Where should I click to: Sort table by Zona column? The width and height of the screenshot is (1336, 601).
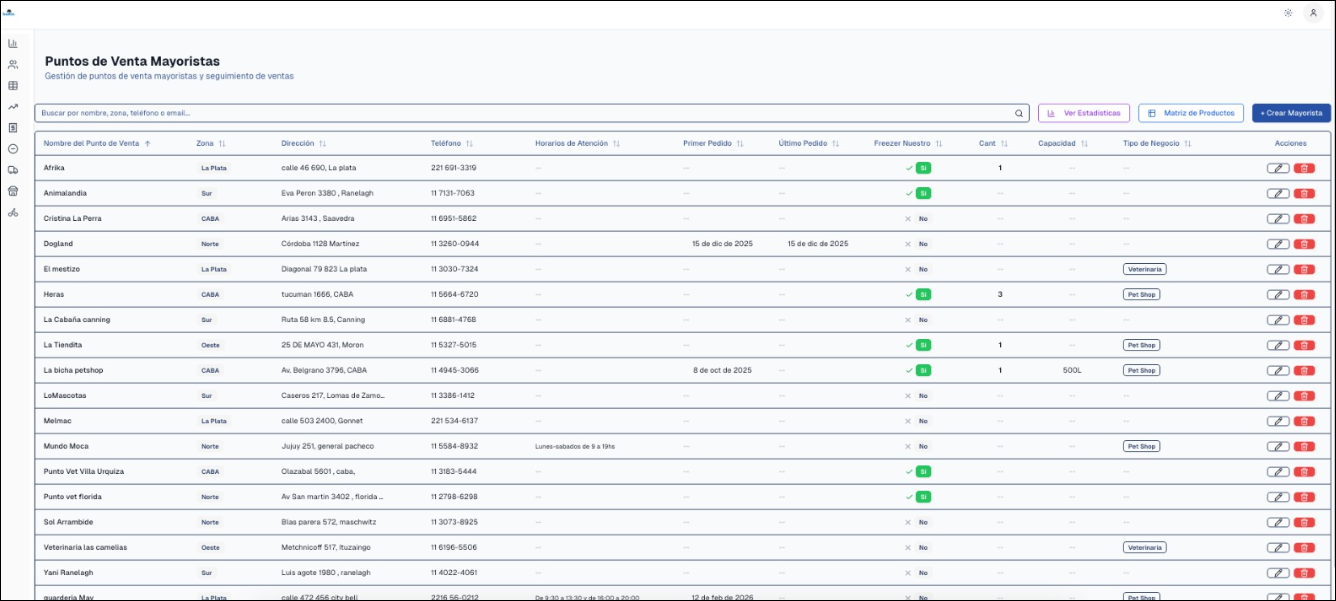point(211,144)
